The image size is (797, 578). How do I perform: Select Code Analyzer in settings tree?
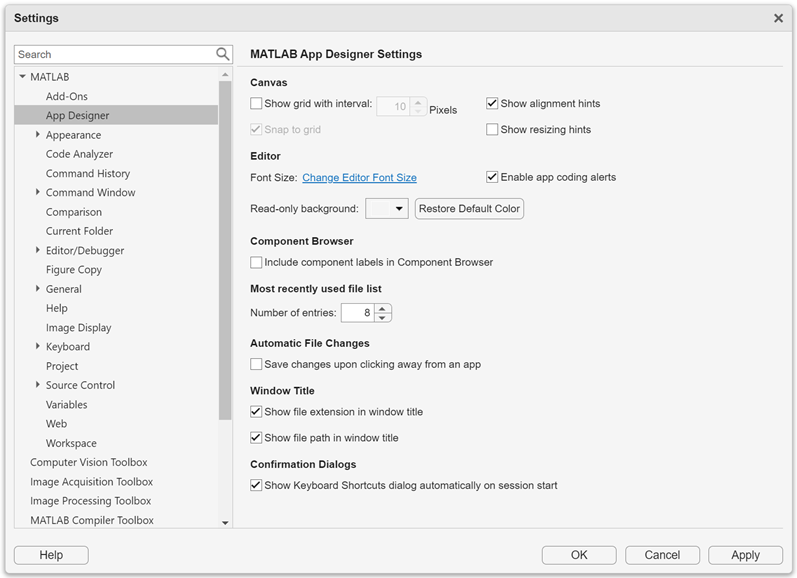tap(79, 154)
